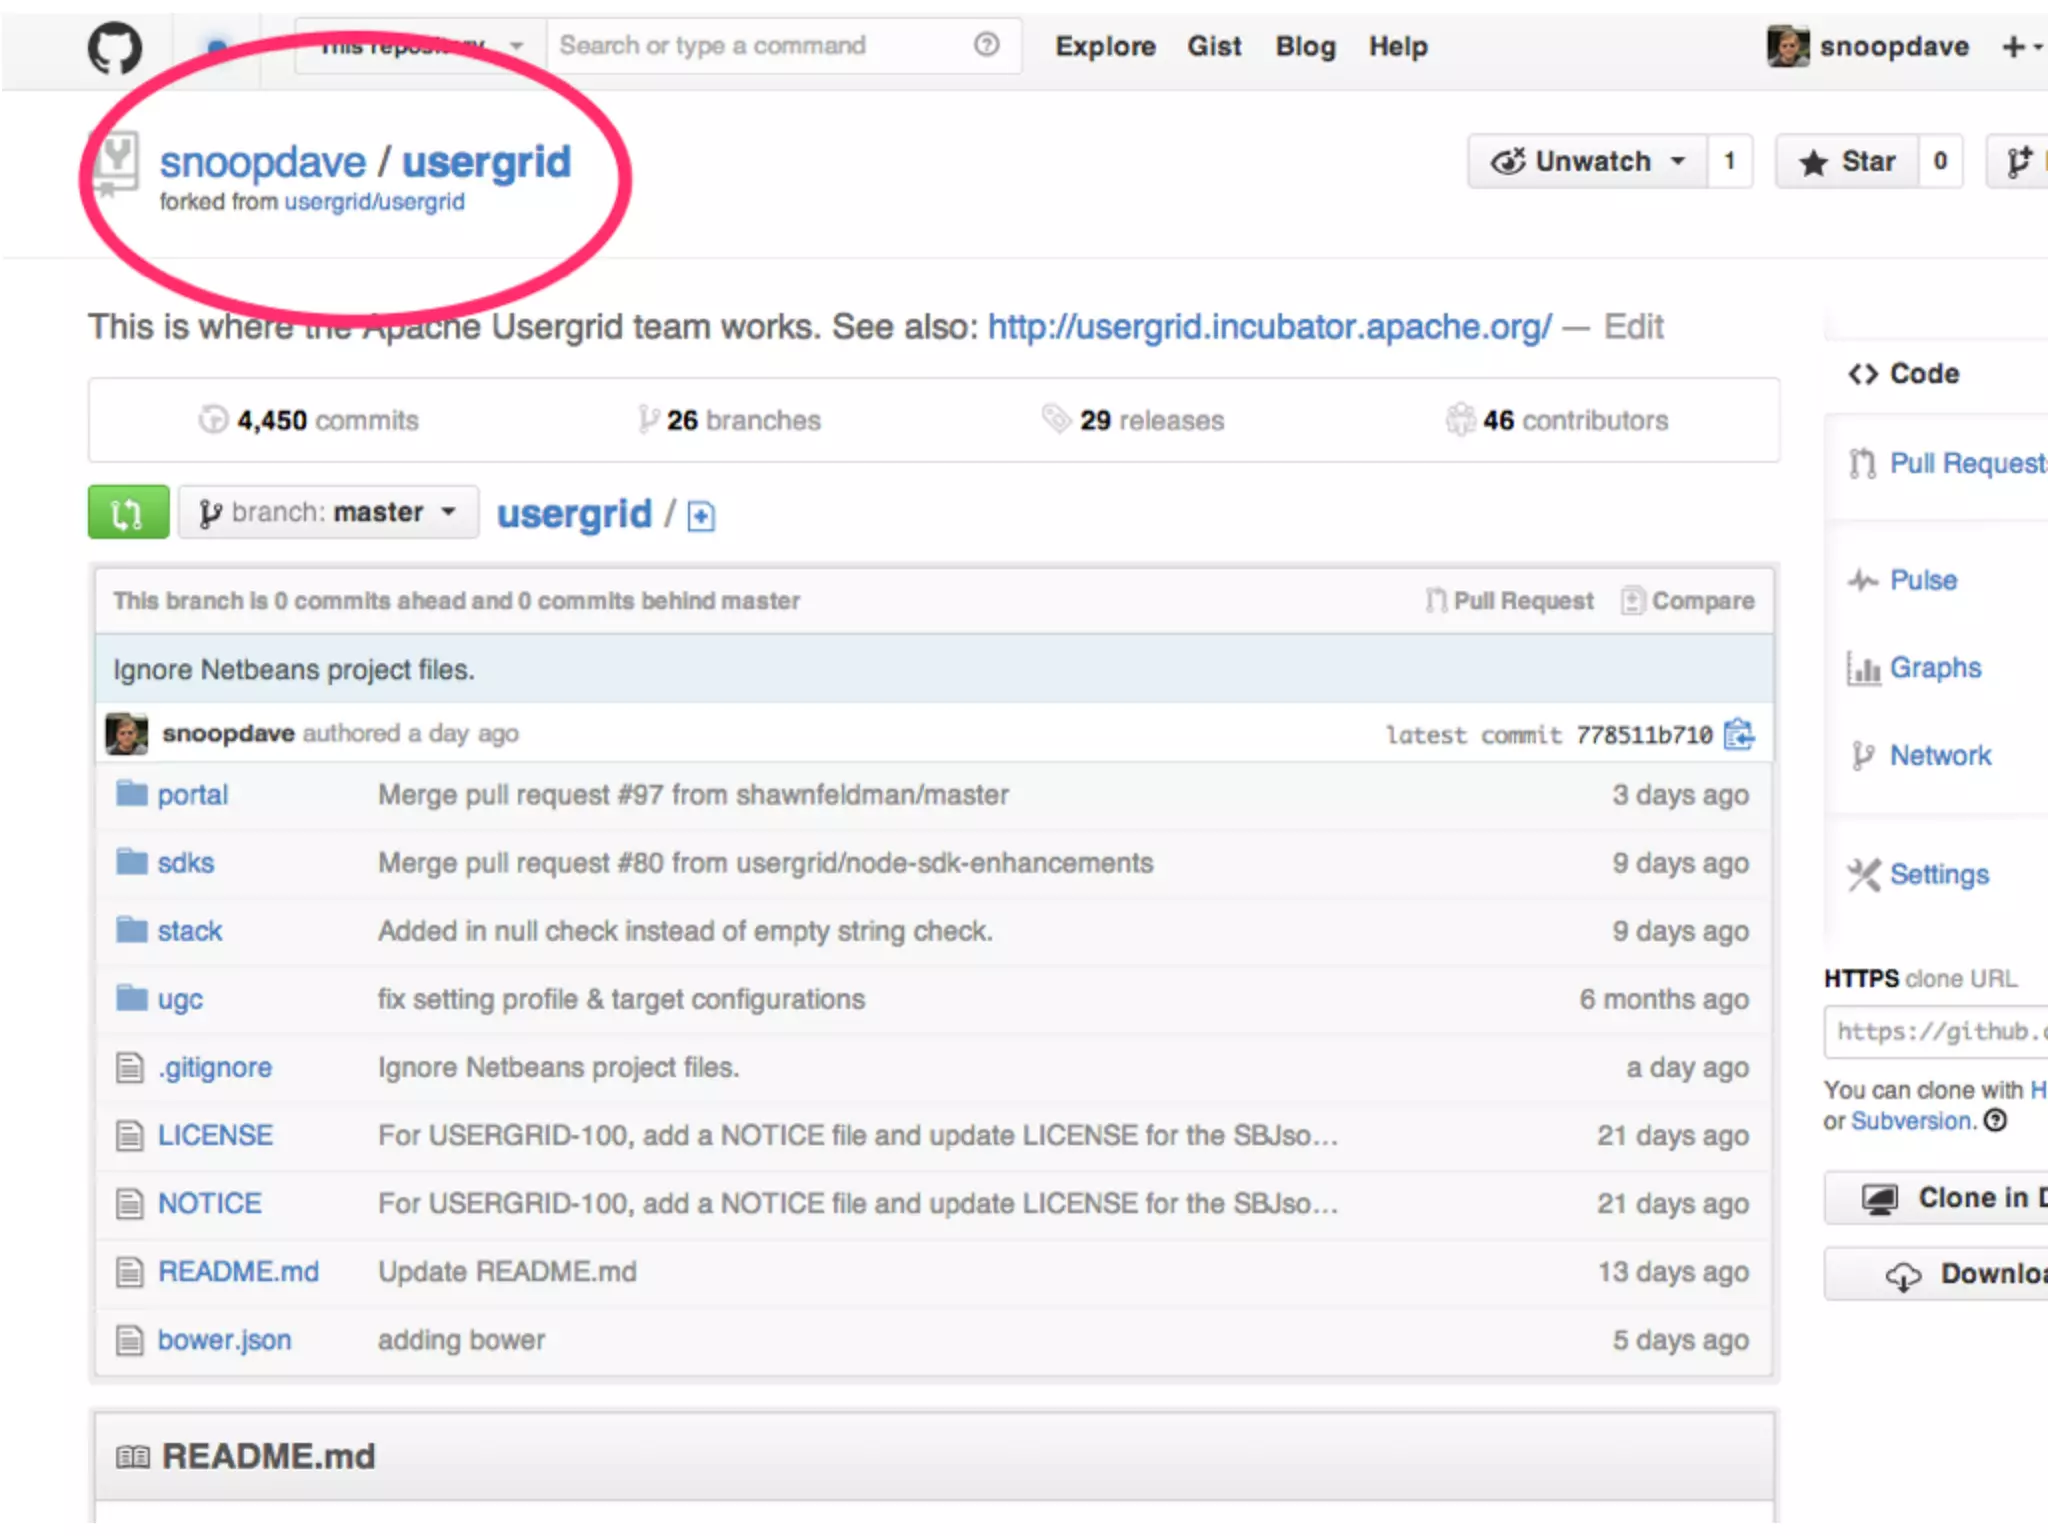Viewport: 2048px width, 1536px height.
Task: Click the search help question mark icon
Action: [986, 45]
